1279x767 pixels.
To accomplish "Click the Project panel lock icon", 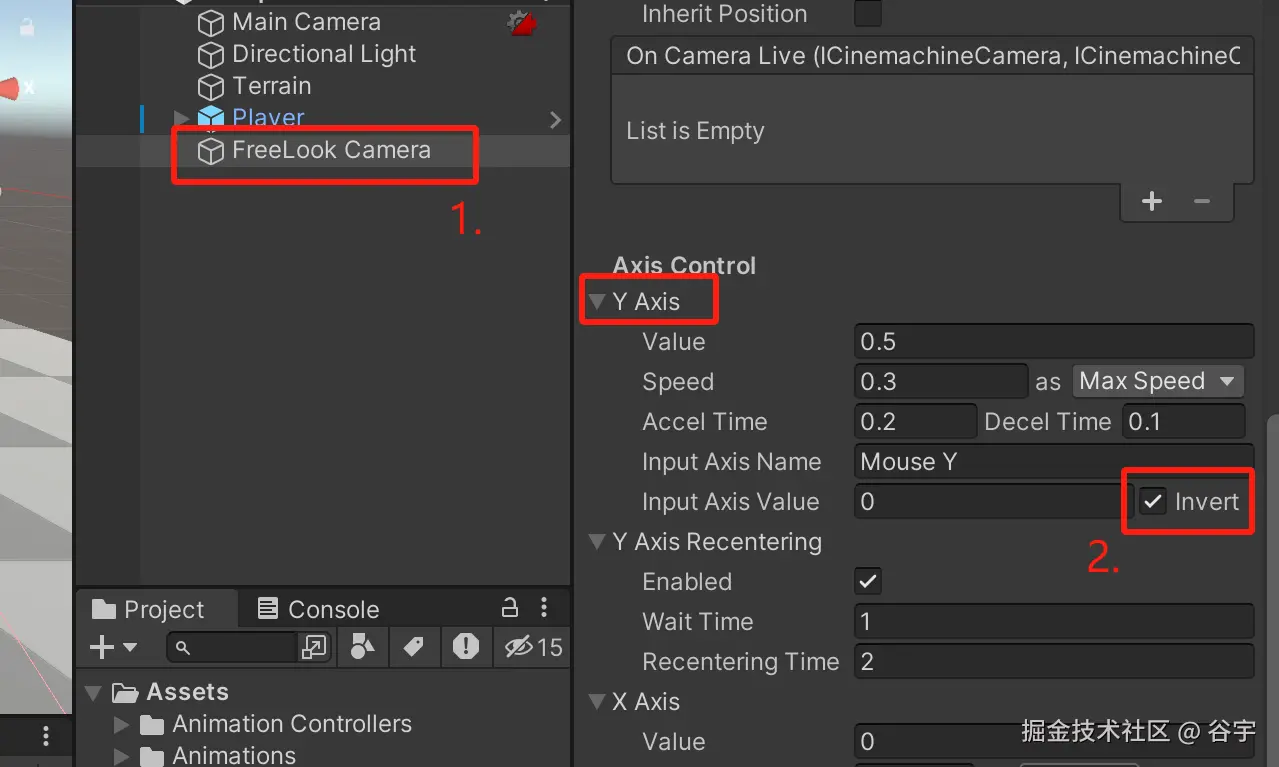I will point(509,608).
